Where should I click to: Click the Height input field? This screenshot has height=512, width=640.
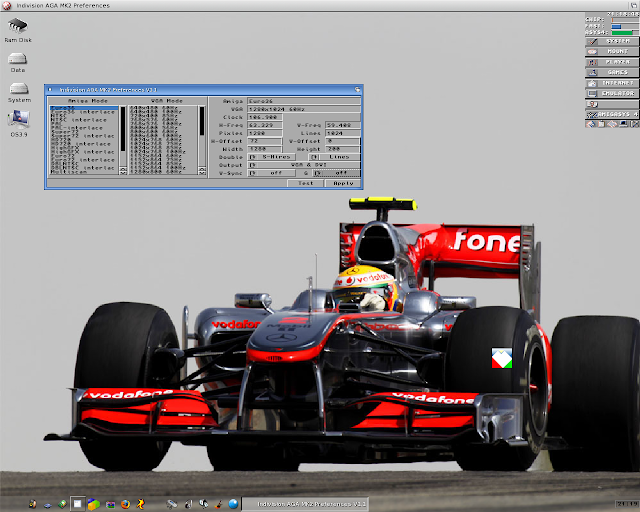click(342, 149)
